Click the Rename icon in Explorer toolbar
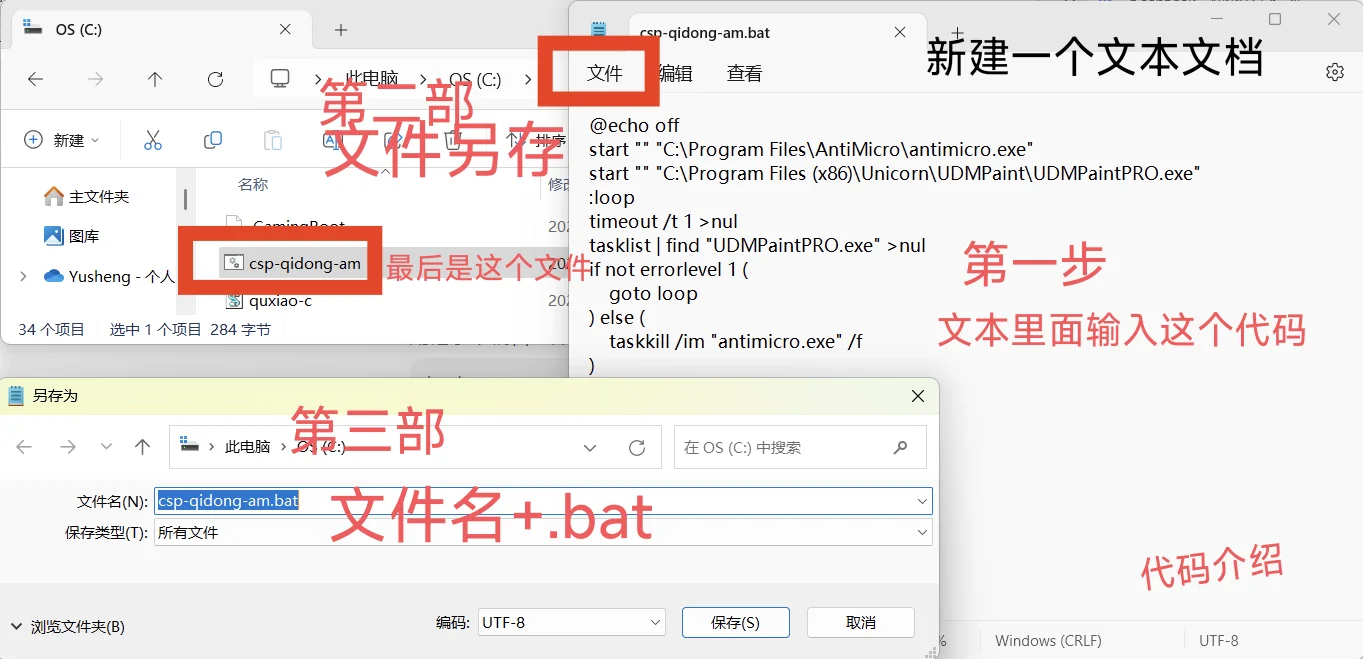 (x=332, y=139)
